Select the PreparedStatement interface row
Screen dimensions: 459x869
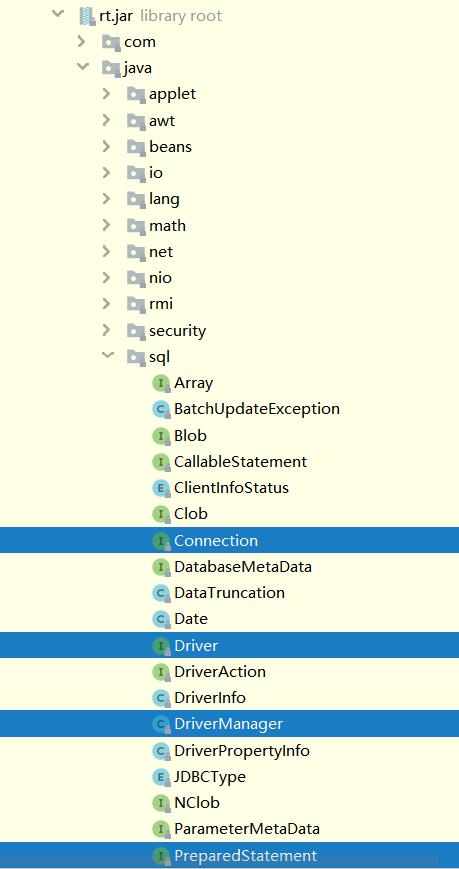point(230,855)
